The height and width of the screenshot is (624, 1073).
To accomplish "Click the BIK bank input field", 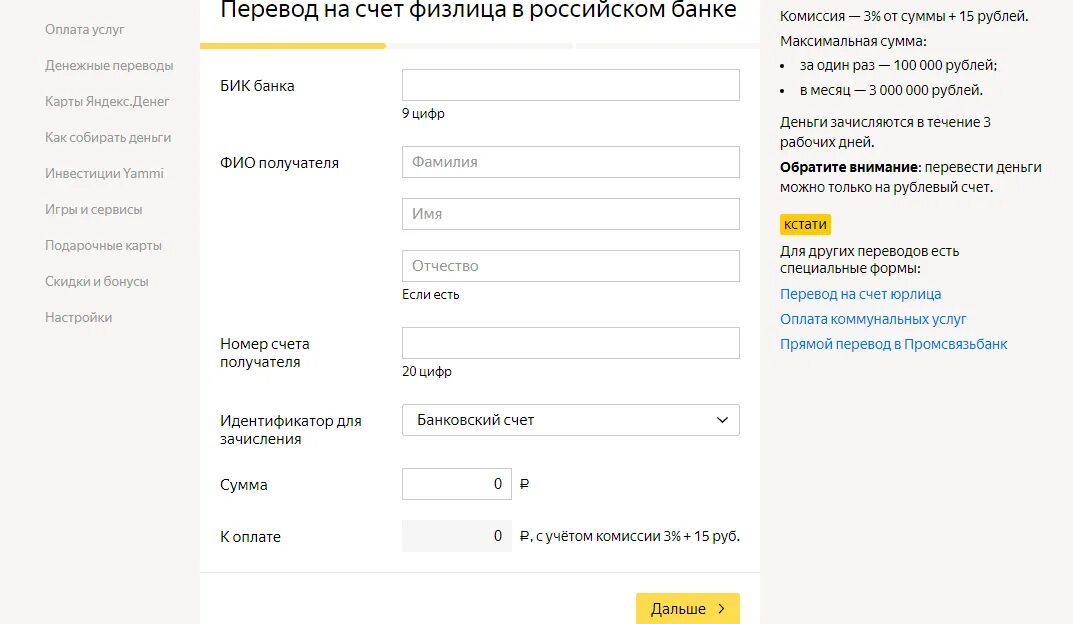I will [570, 85].
